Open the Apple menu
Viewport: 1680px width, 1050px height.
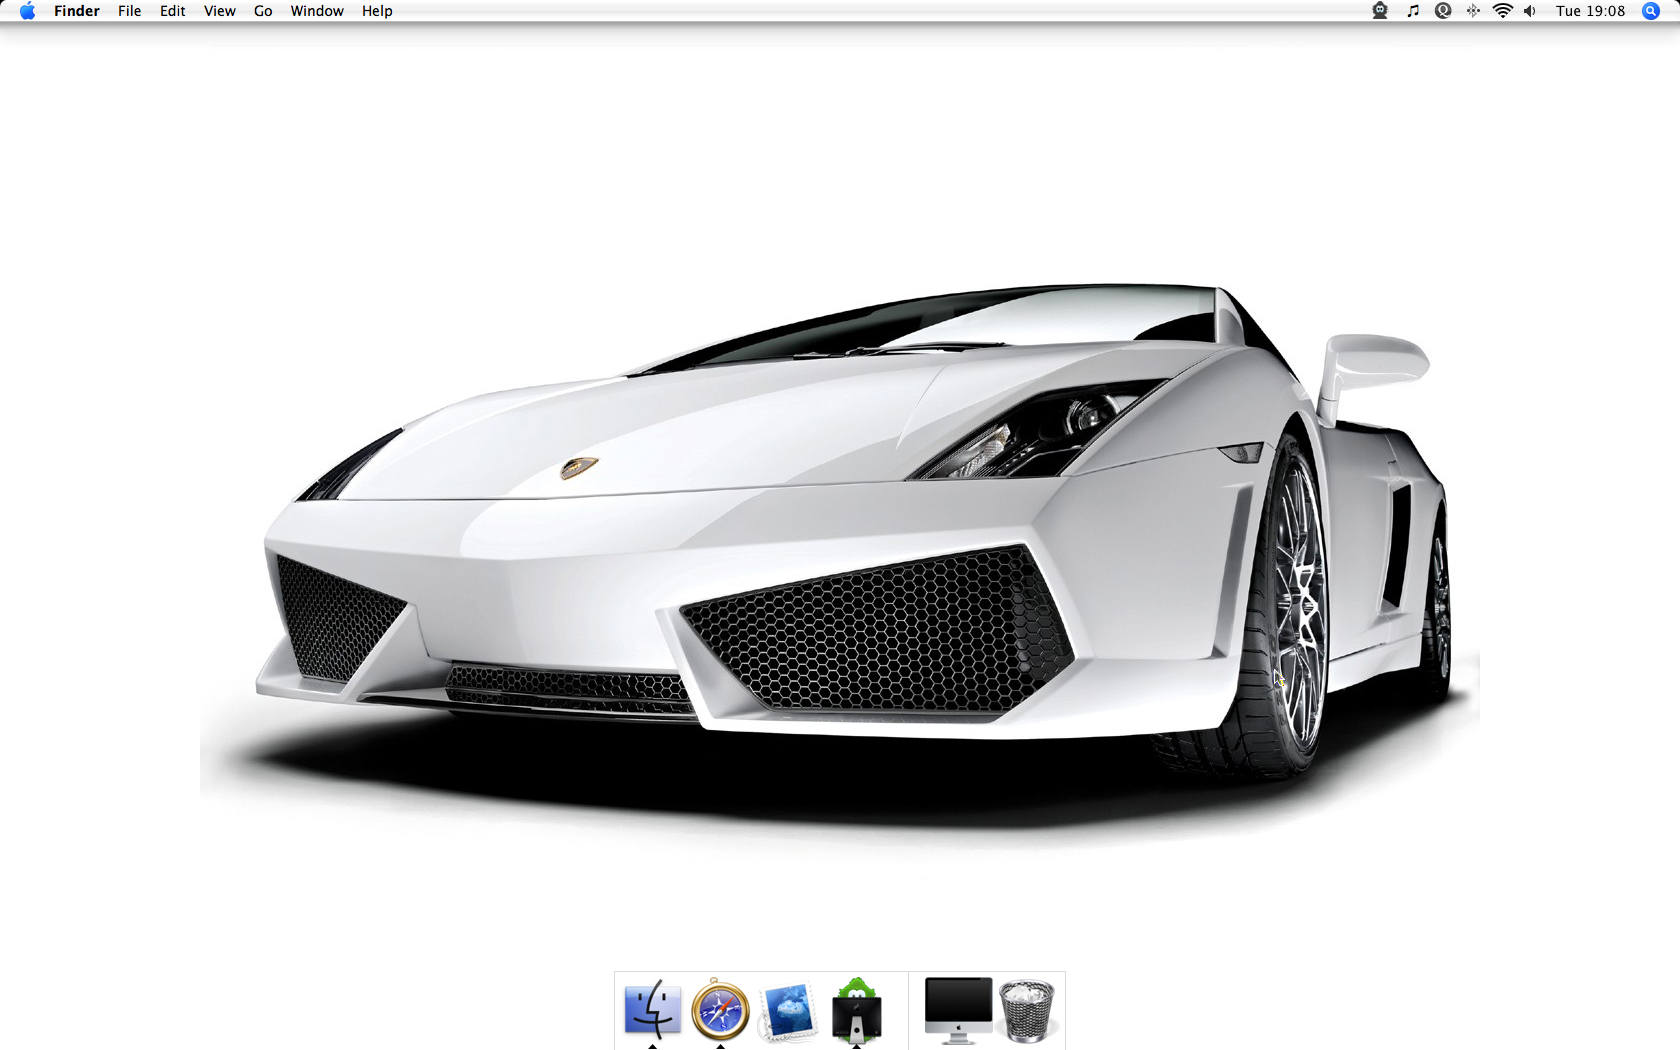[27, 11]
